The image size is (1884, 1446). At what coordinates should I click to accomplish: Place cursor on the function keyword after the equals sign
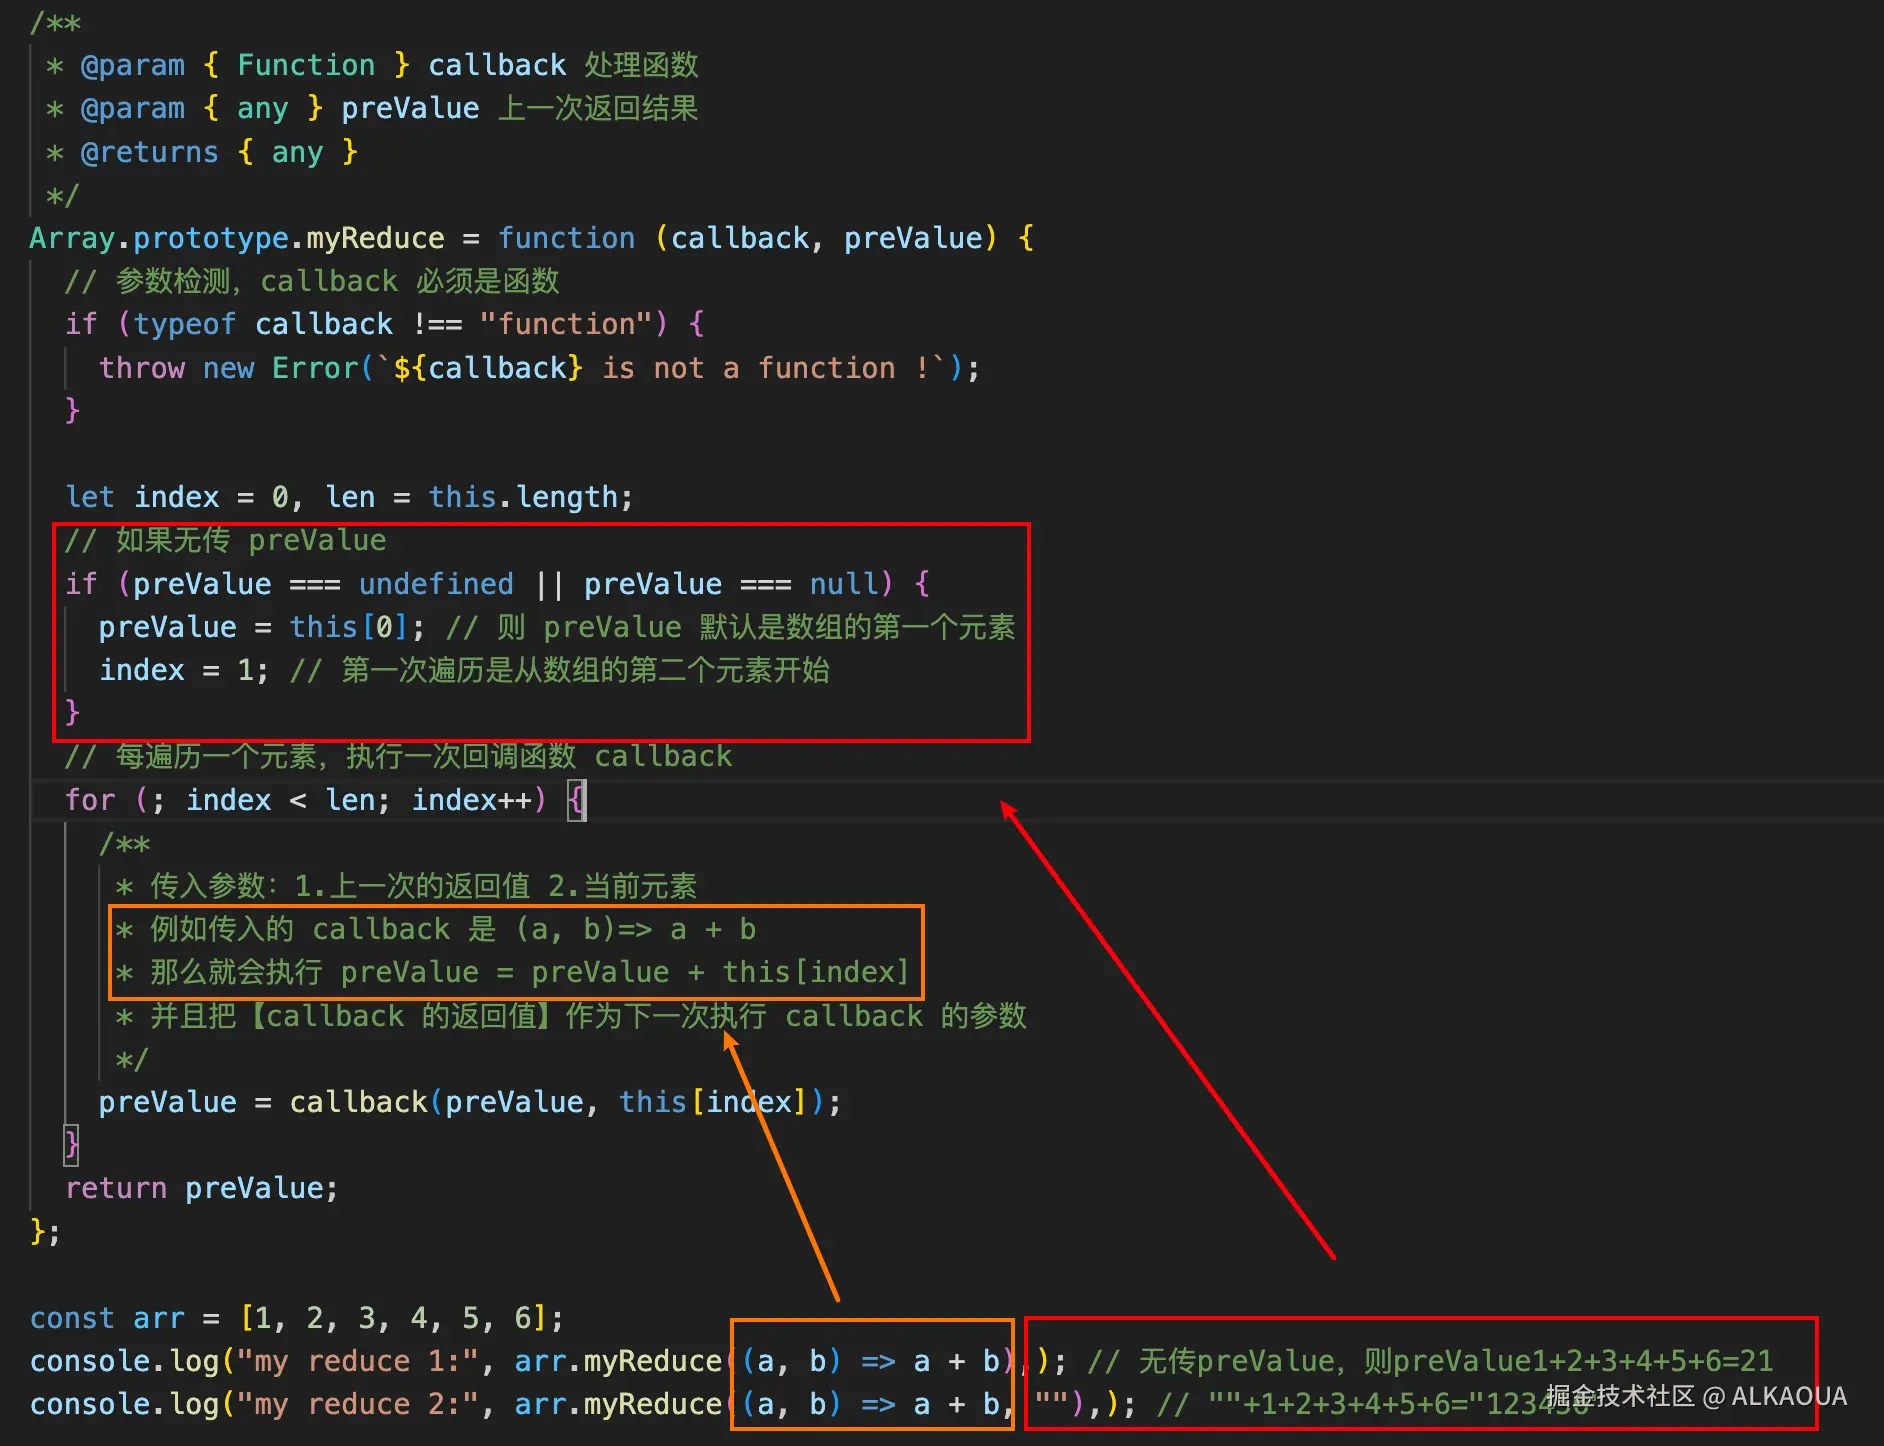click(x=566, y=238)
